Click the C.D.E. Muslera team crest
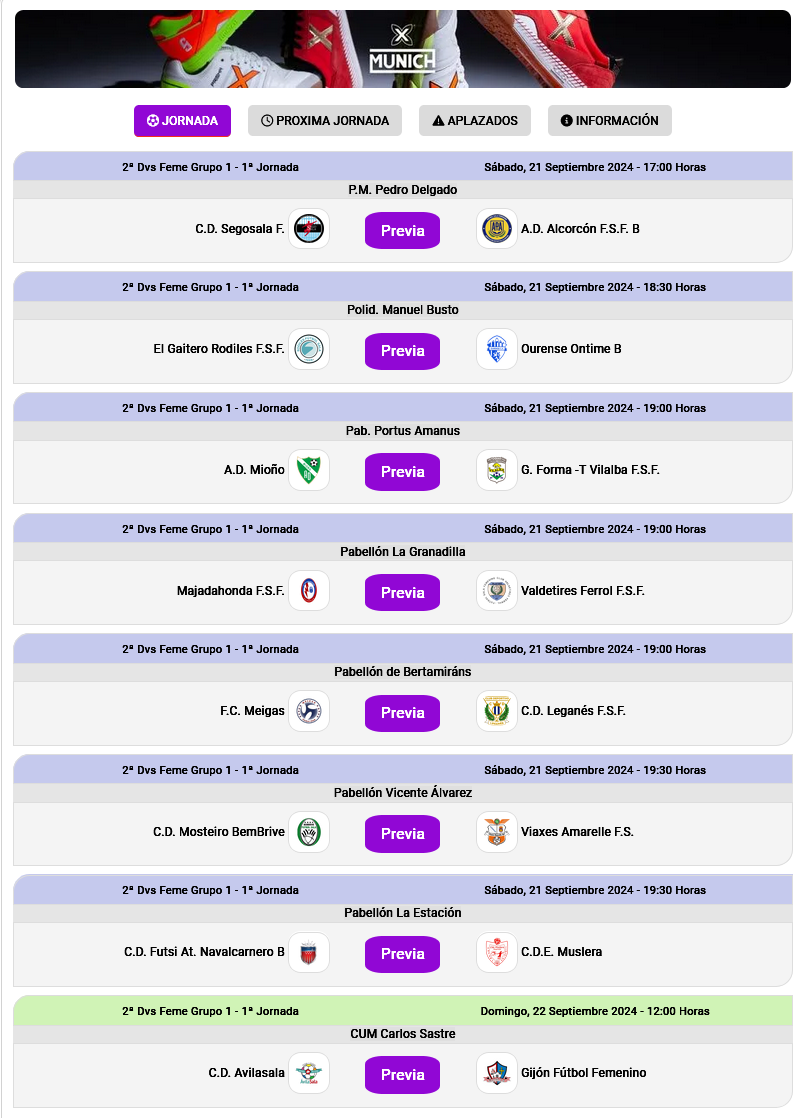Image resolution: width=799 pixels, height=1119 pixels. tap(497, 952)
